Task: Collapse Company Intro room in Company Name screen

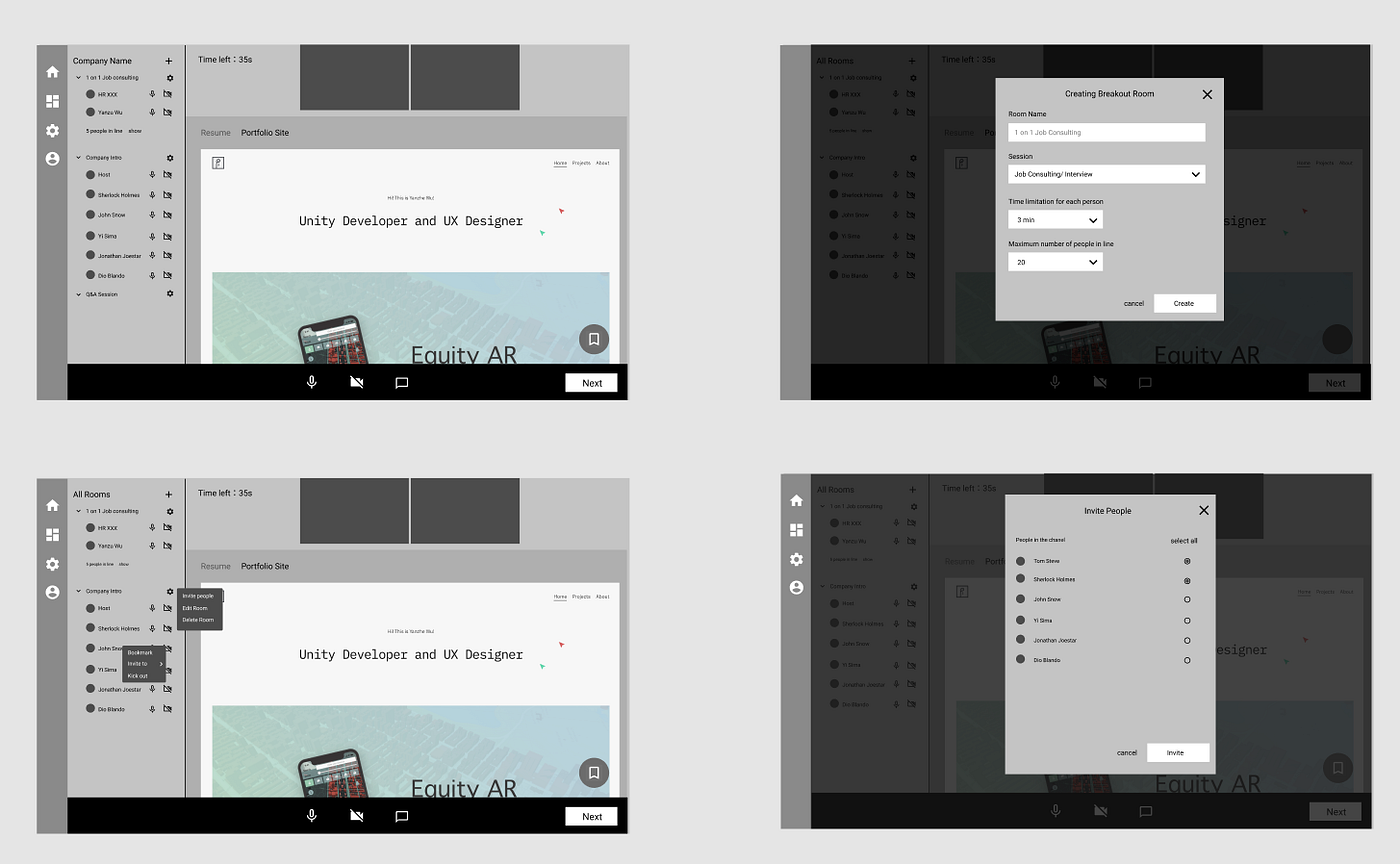Action: [79, 158]
